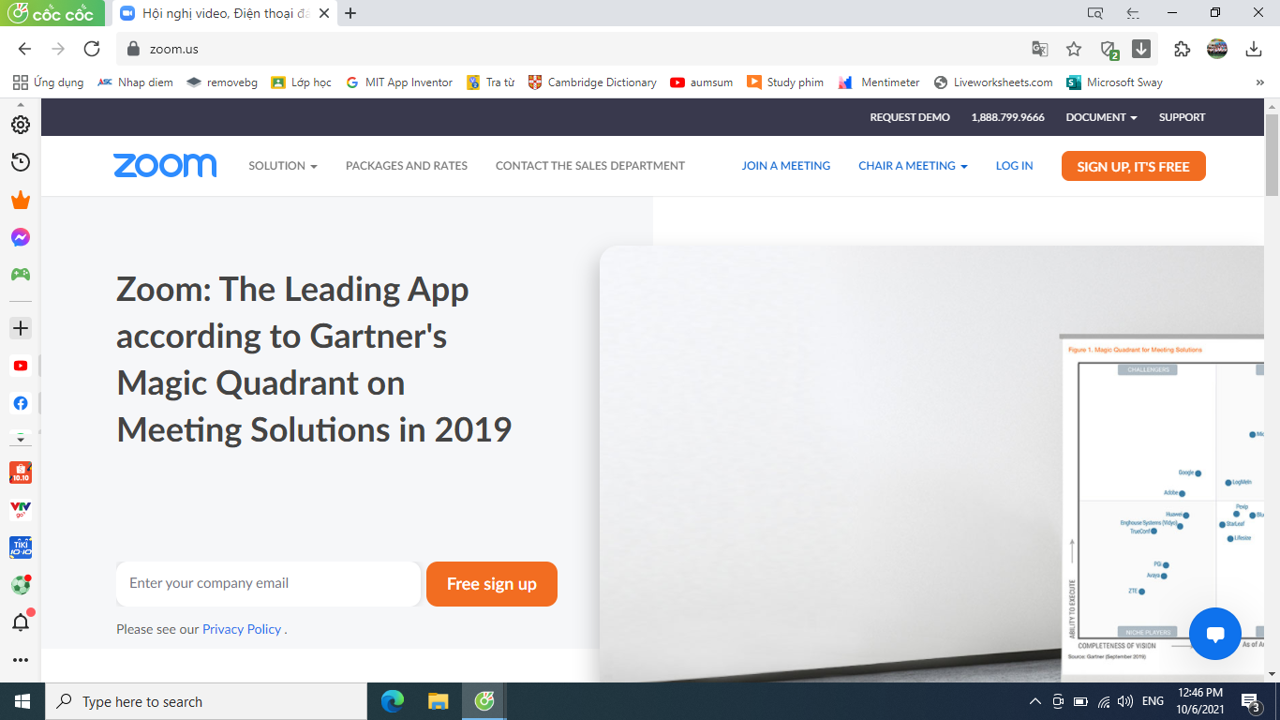1280x720 pixels.
Task: Show hidden system tray icons chevron
Action: click(1035, 701)
